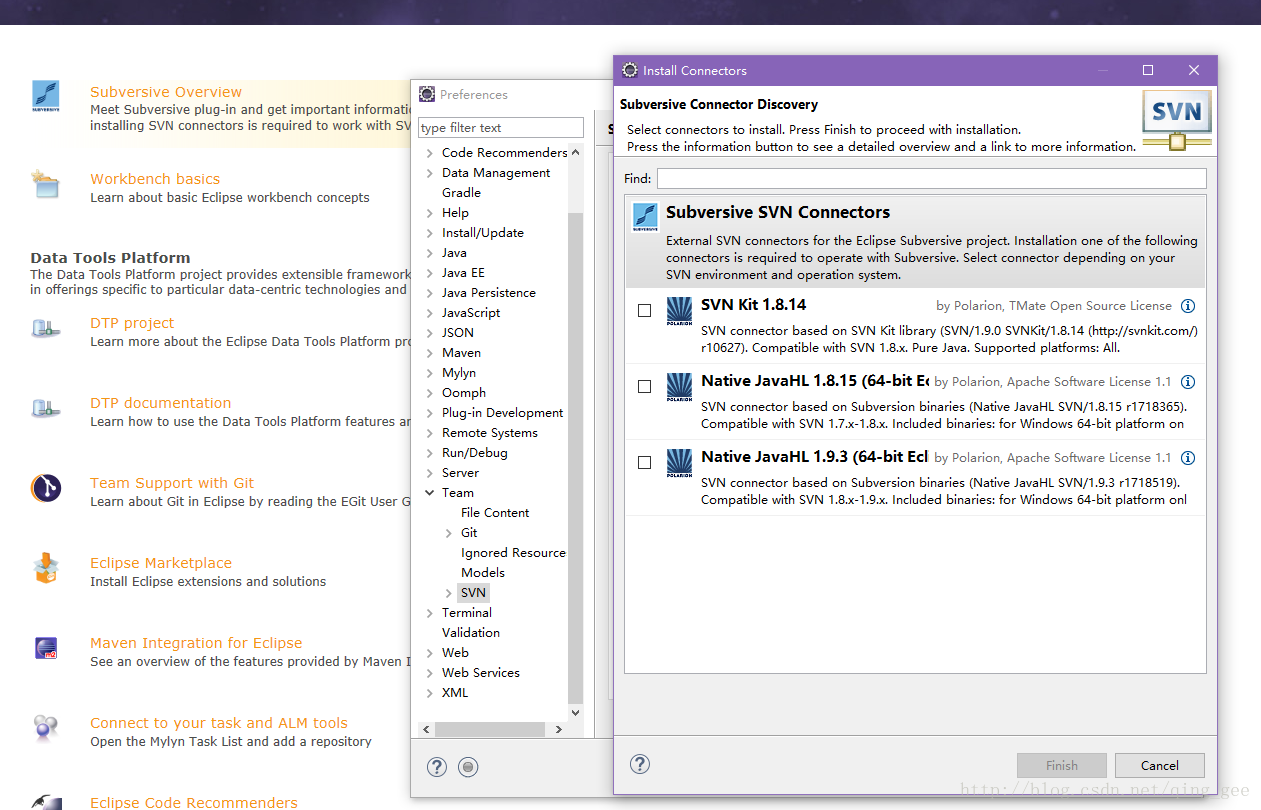Select File Content under Team
Viewport: 1261px width, 810px height.
coord(495,513)
